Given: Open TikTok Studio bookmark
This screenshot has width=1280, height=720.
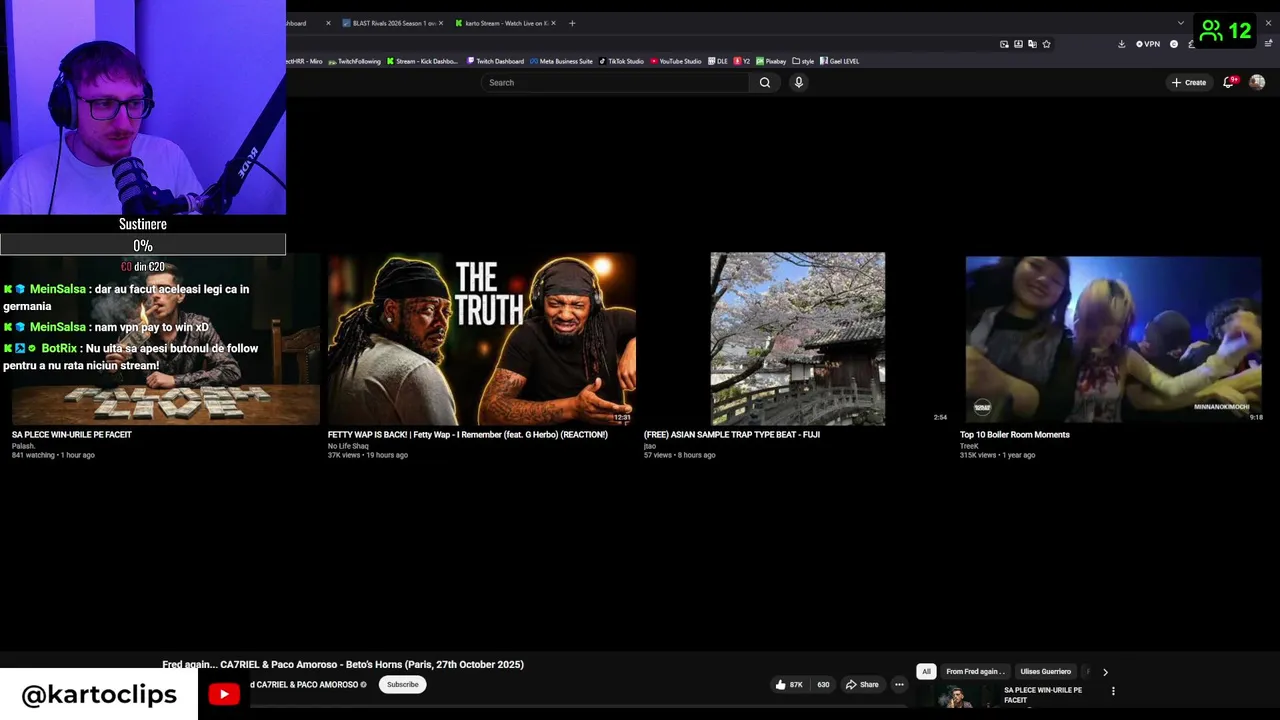Looking at the screenshot, I should pos(621,61).
